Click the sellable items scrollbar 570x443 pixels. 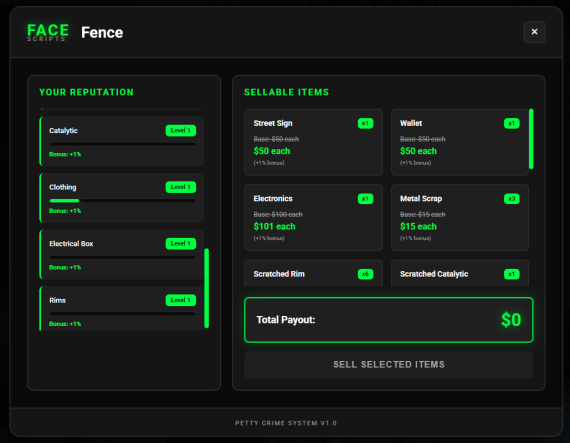[531, 139]
